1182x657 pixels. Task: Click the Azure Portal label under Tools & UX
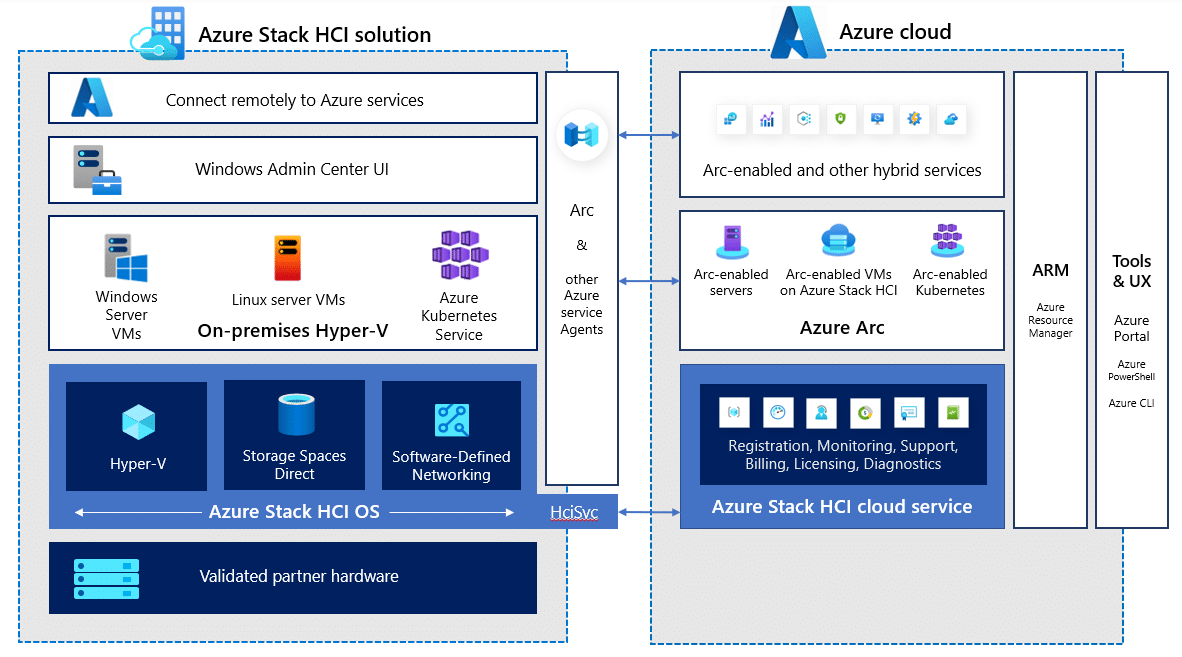click(1132, 328)
